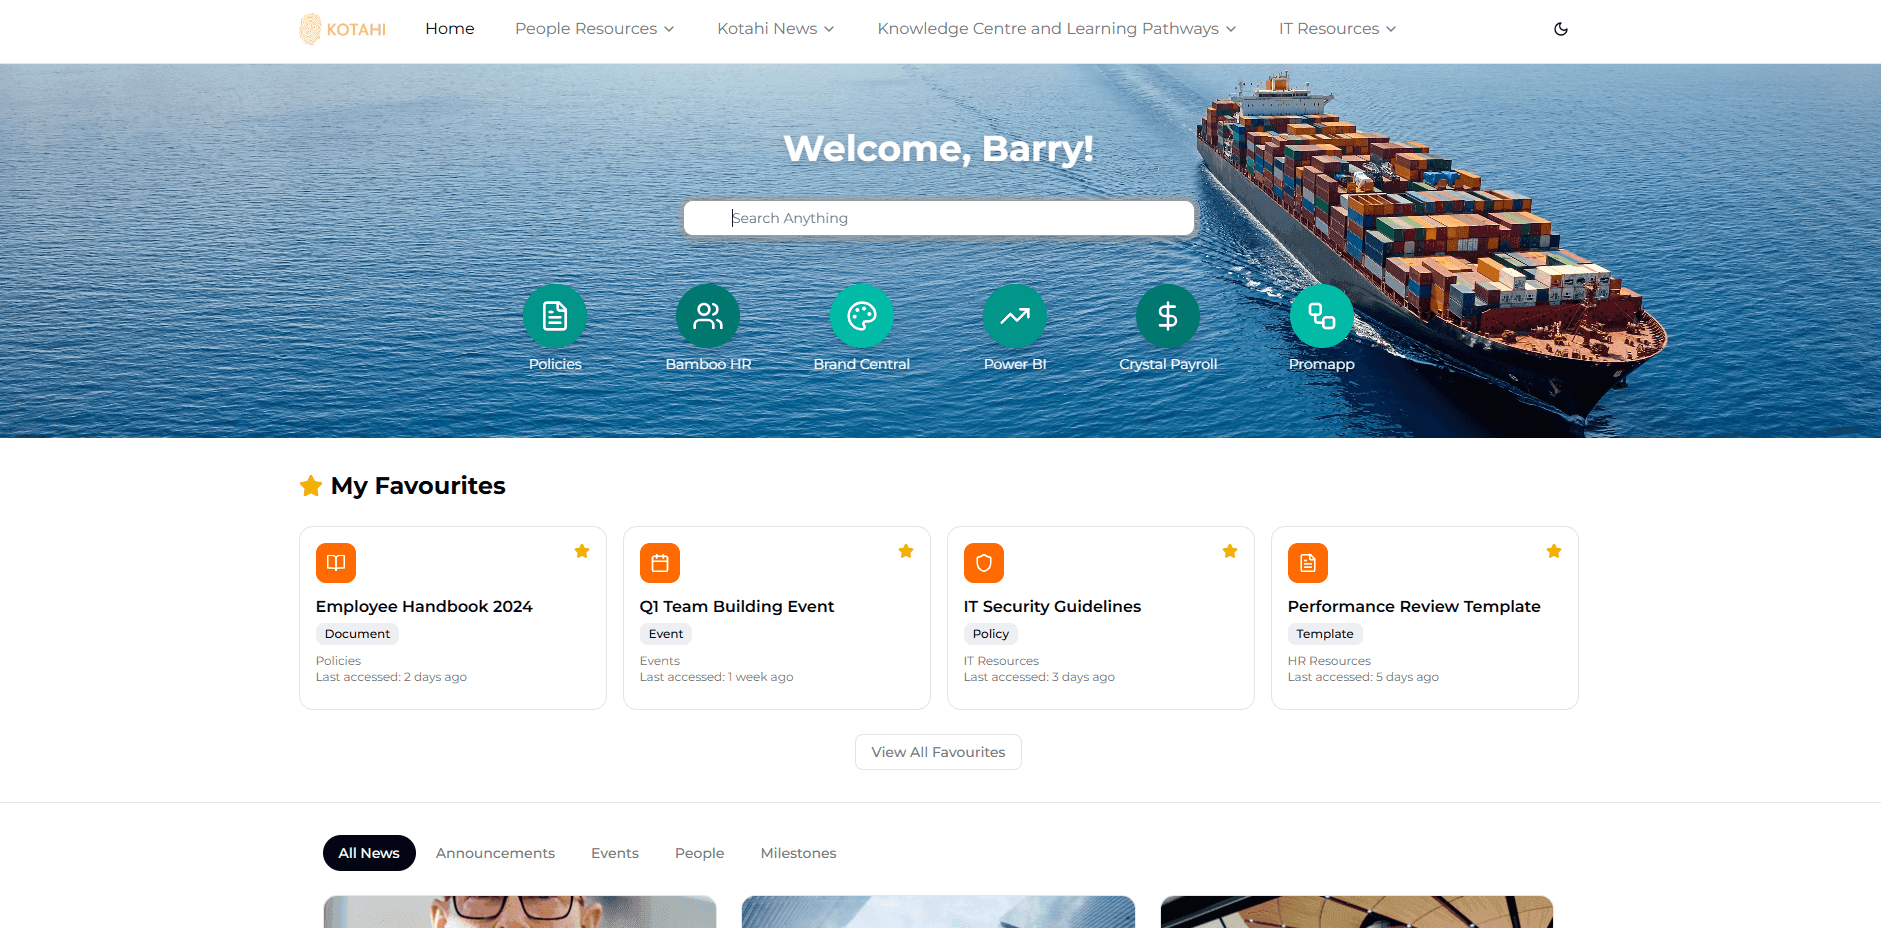The height and width of the screenshot is (928, 1881).
Task: Open the Power BI chart icon
Action: click(1015, 316)
